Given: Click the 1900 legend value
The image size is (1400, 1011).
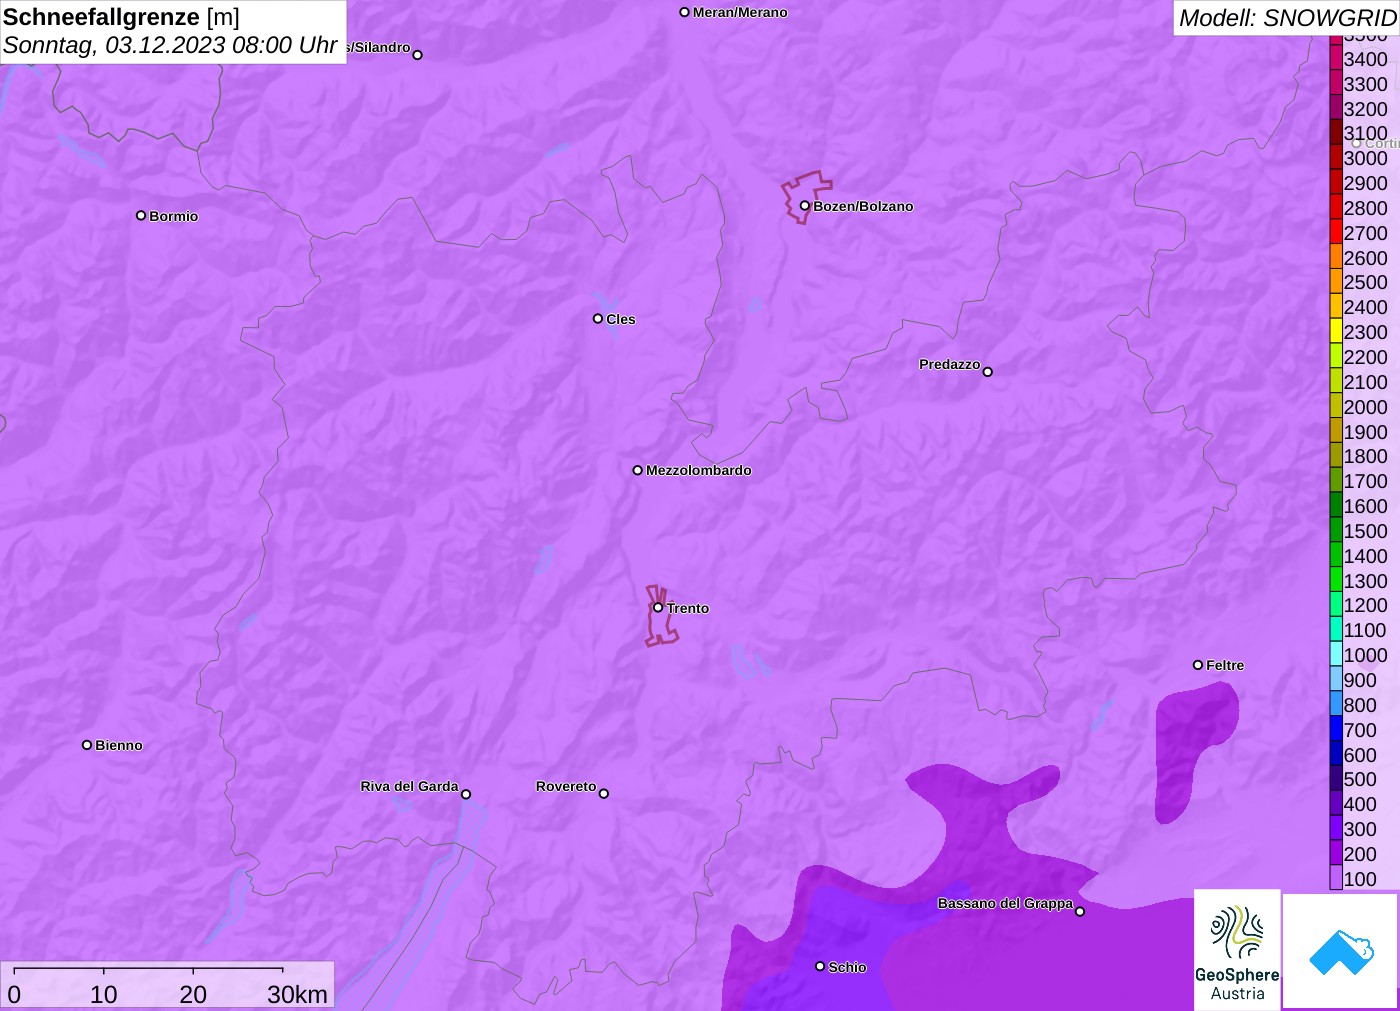Looking at the screenshot, I should (1365, 432).
